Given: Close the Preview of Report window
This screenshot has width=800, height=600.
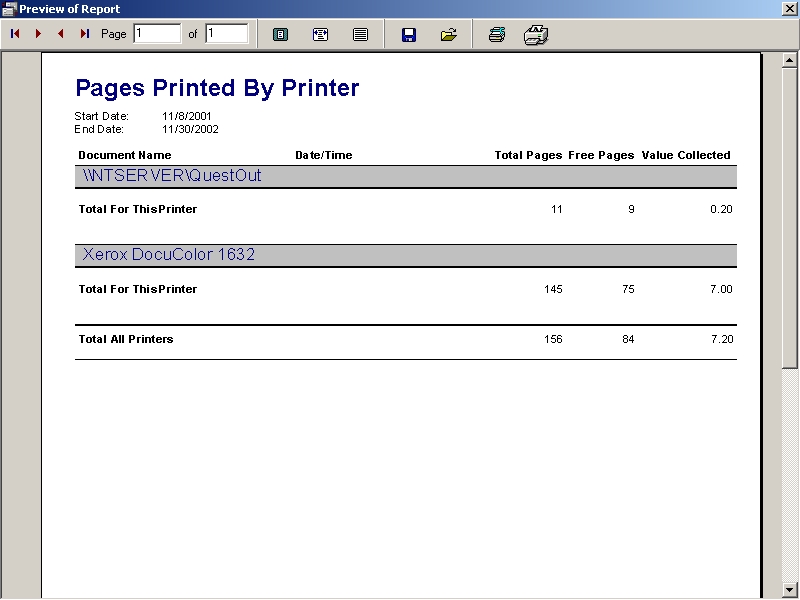Looking at the screenshot, I should pyautogui.click(x=790, y=9).
